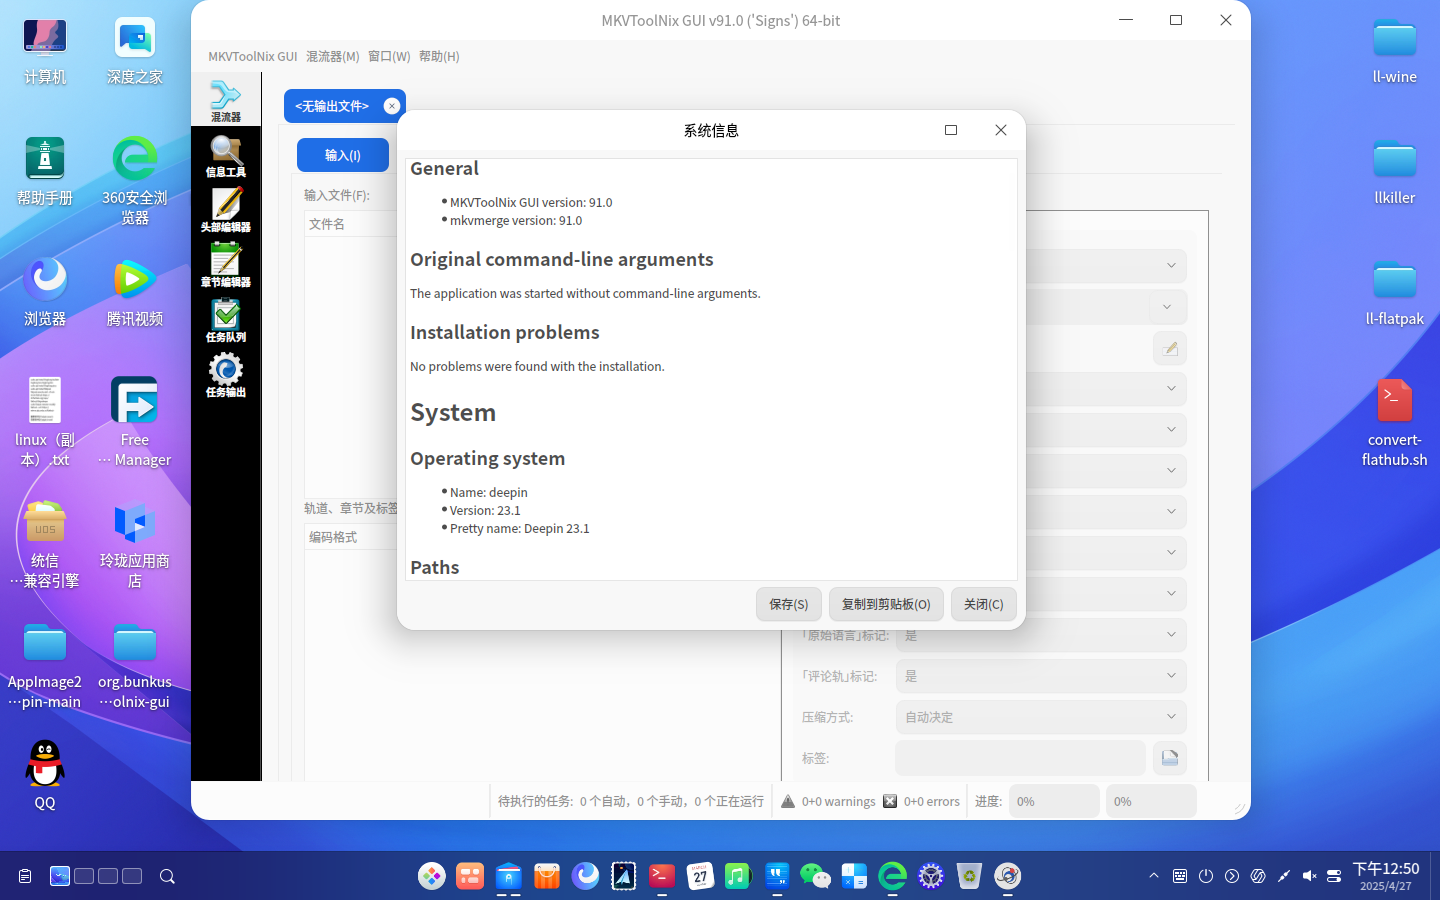Open the power icon in system tray

[1206, 876]
